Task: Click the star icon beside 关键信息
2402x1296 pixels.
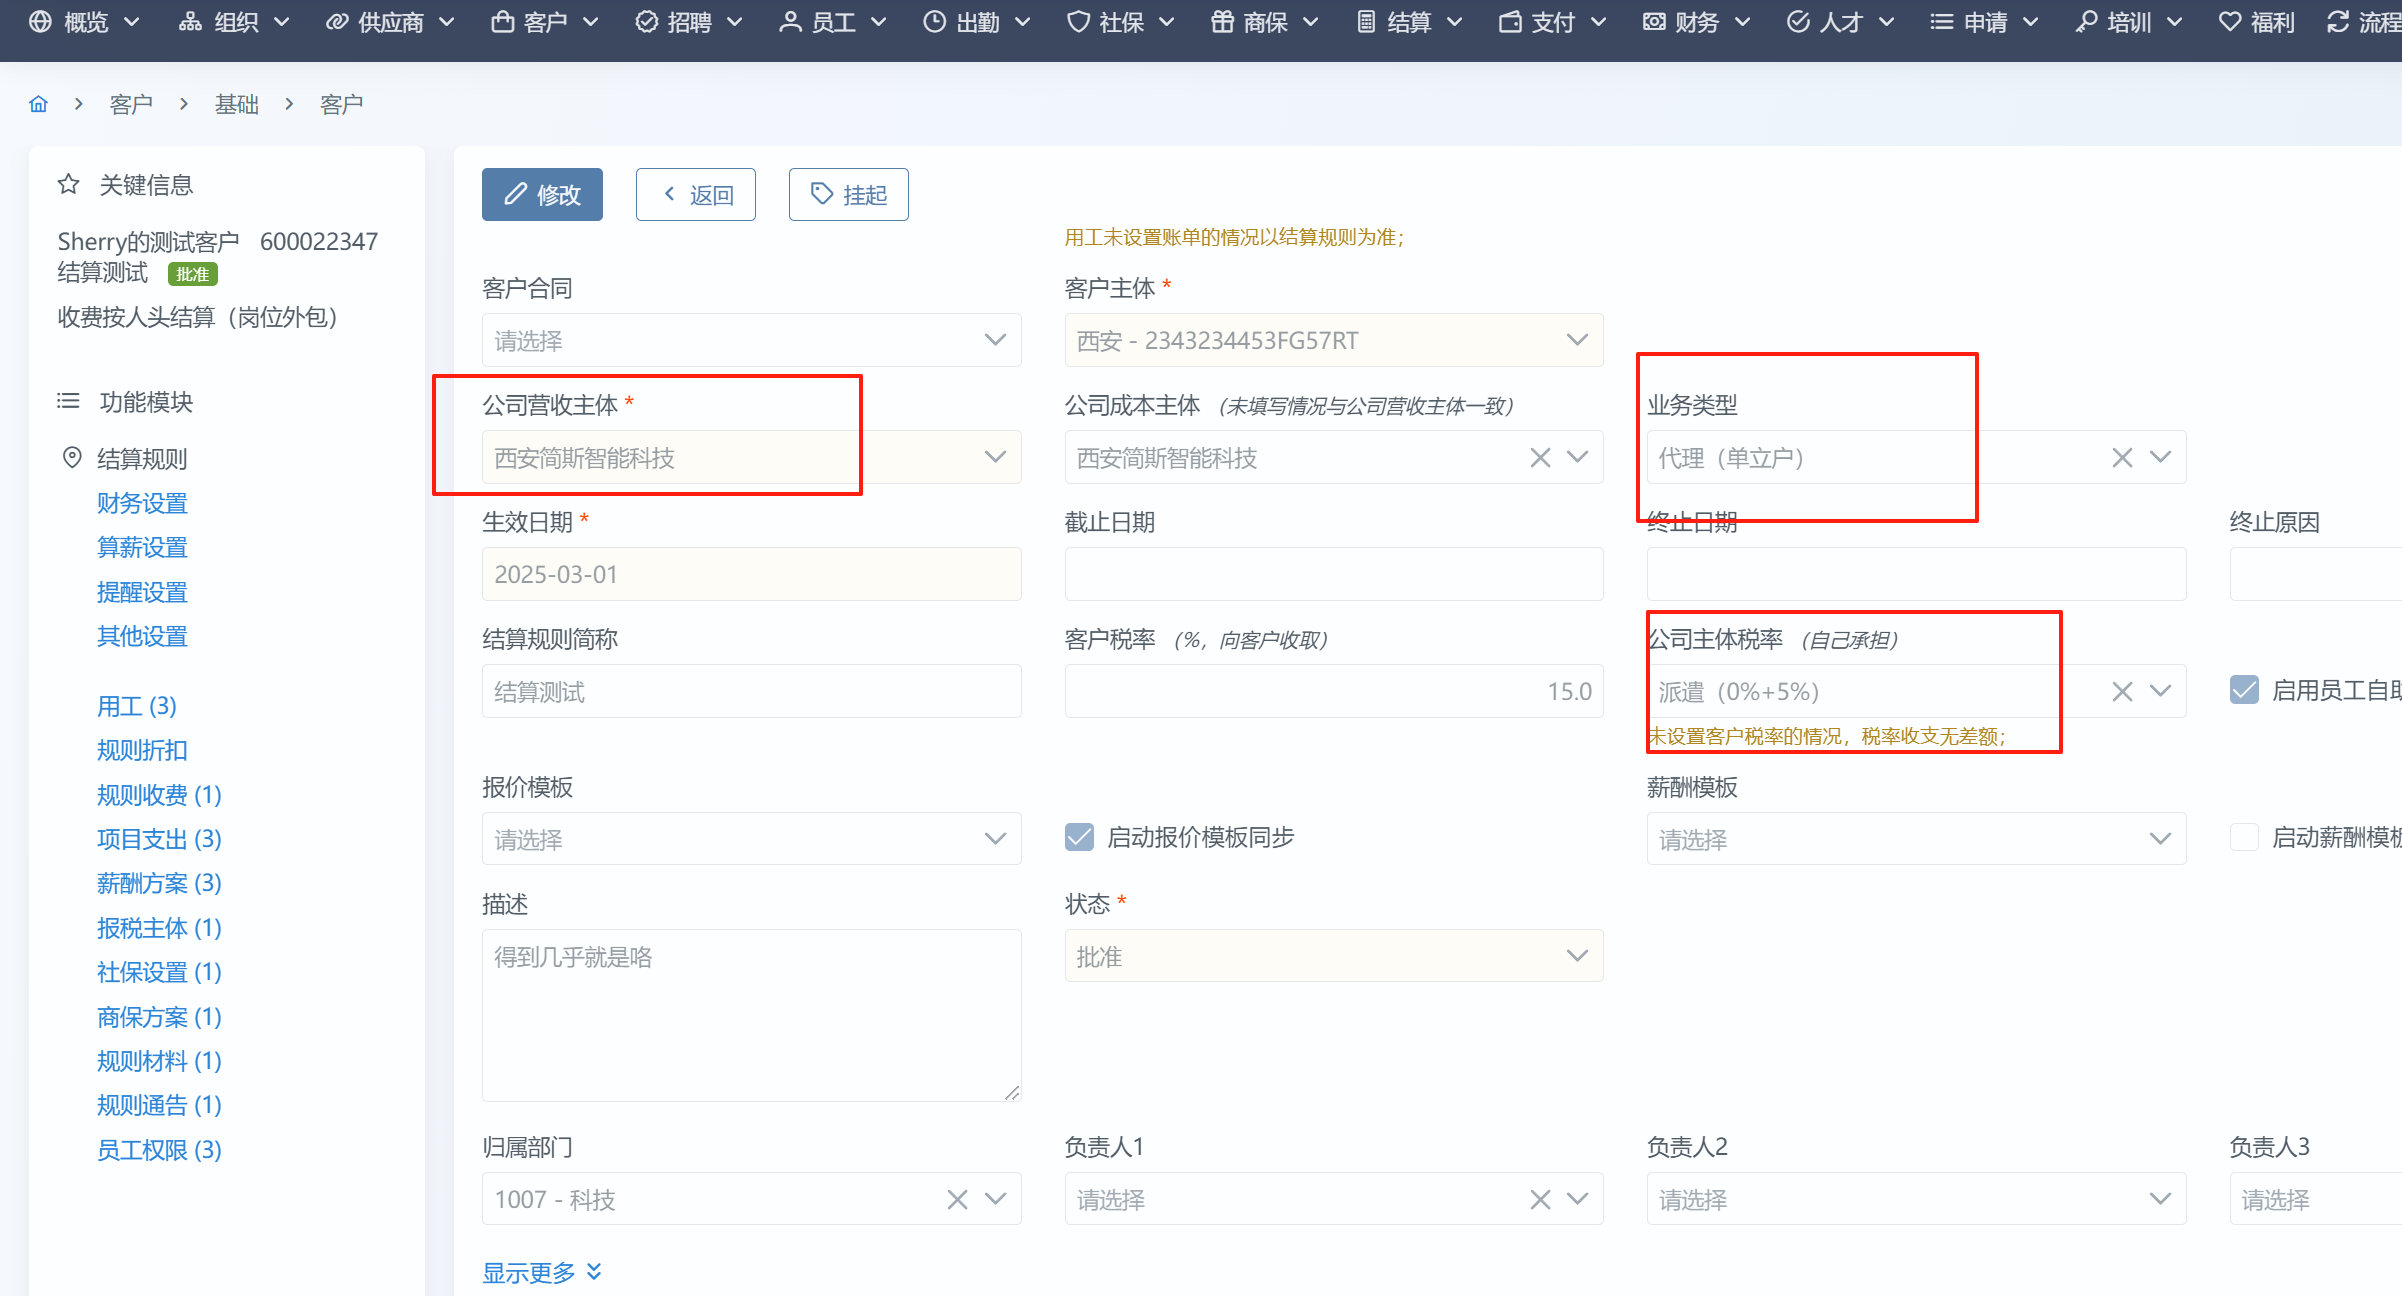Action: [x=68, y=184]
